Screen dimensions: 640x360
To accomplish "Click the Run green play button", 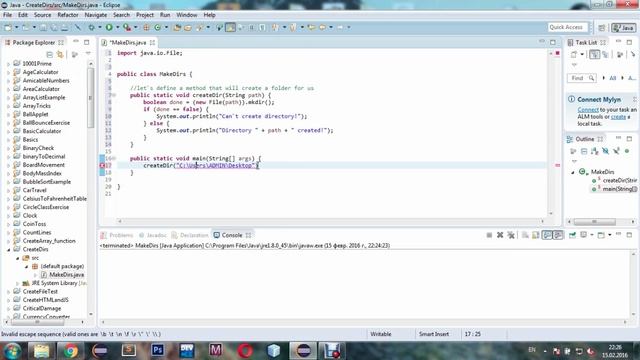I will pyautogui.click(x=109, y=27).
